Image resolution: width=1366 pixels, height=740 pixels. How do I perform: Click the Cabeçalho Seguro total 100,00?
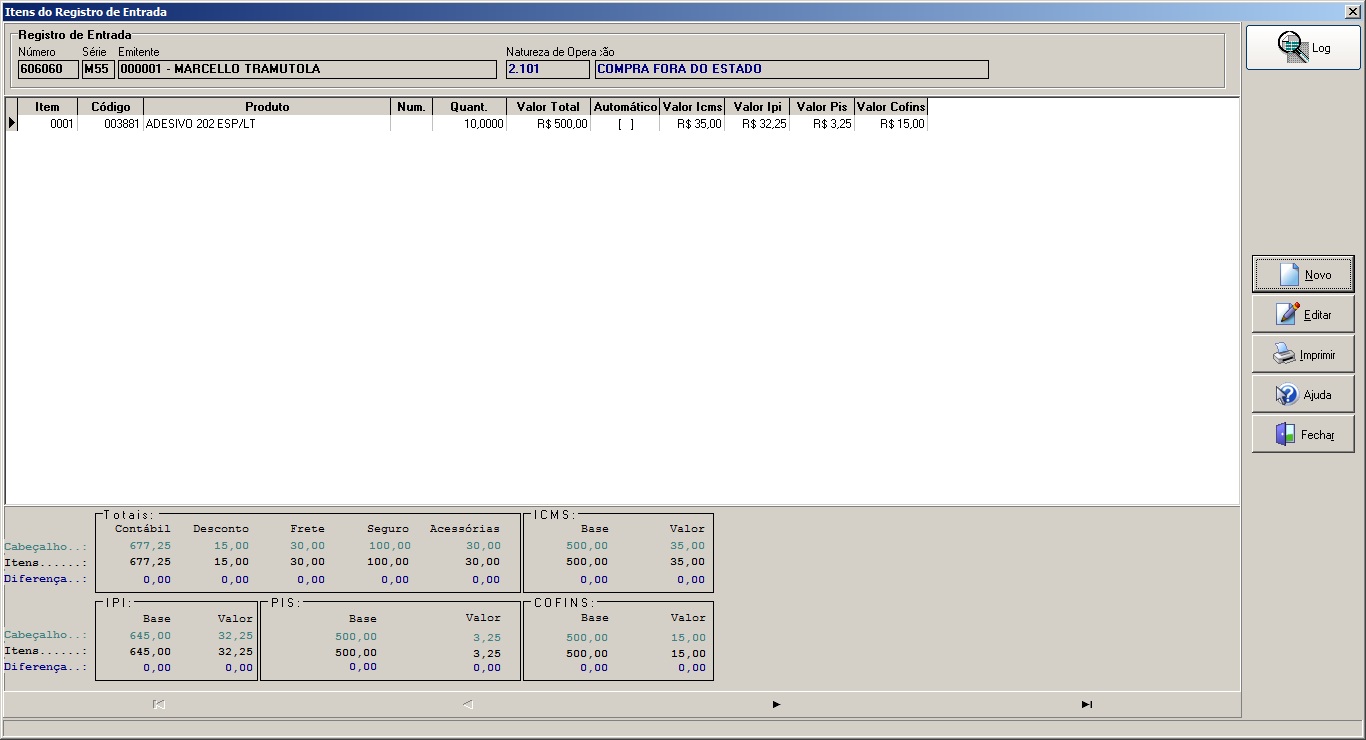[x=389, y=546]
